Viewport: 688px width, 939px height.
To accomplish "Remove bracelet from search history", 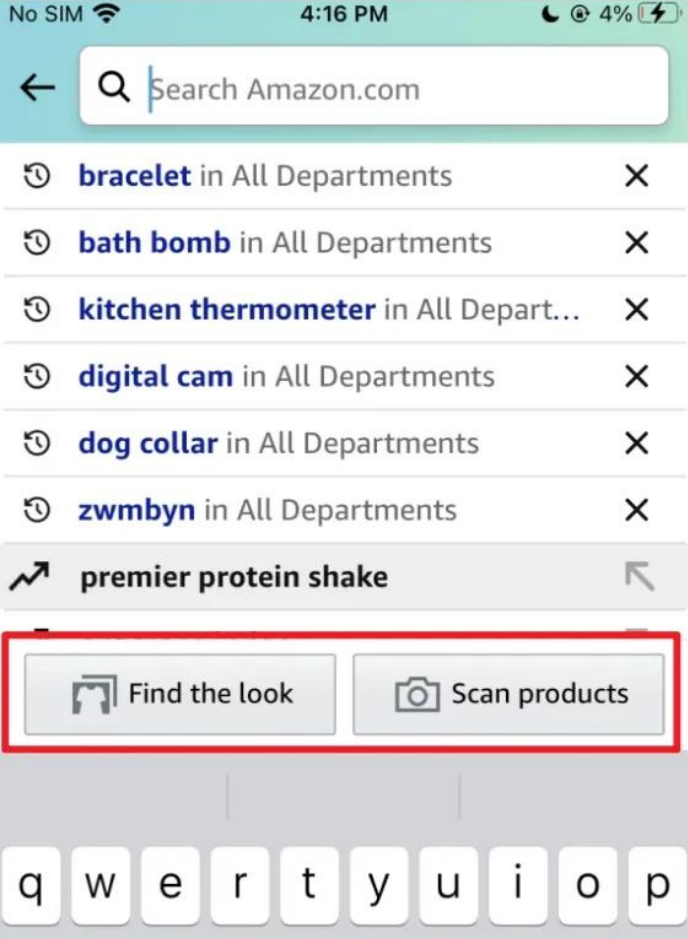I will point(636,177).
